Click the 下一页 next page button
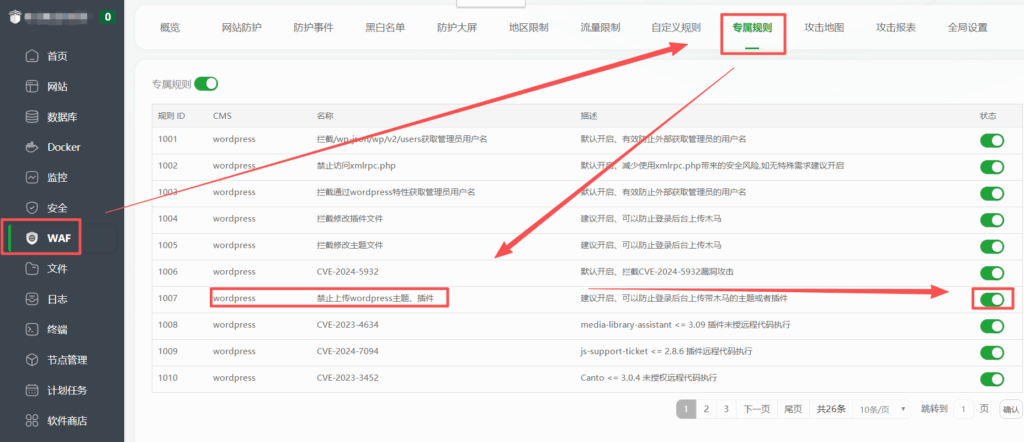This screenshot has height=442, width=1024. coord(757,409)
